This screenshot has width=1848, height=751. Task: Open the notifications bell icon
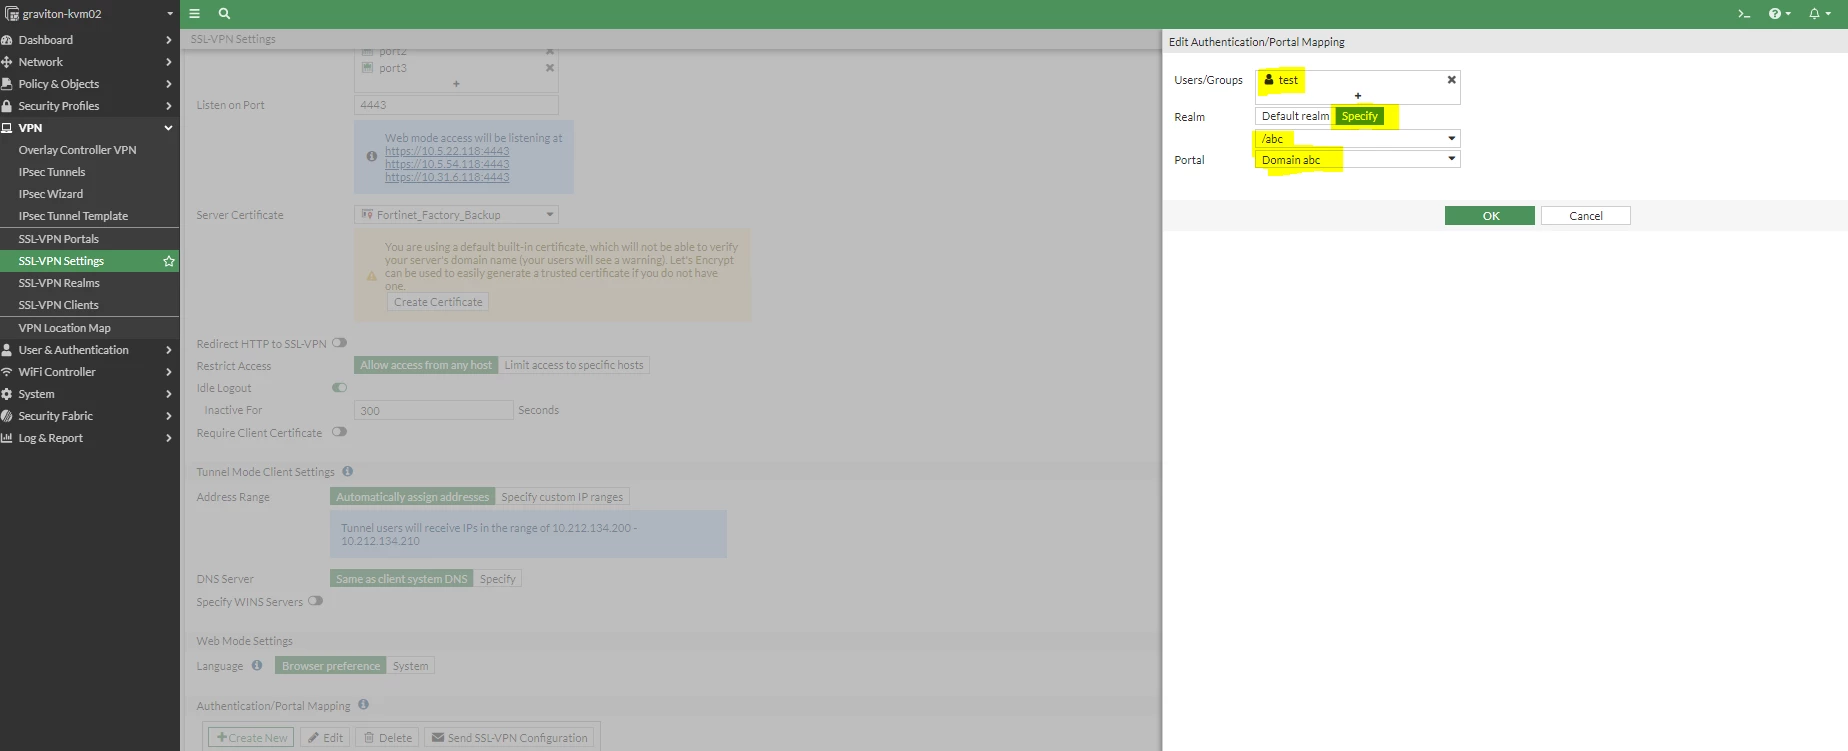[x=1819, y=14]
